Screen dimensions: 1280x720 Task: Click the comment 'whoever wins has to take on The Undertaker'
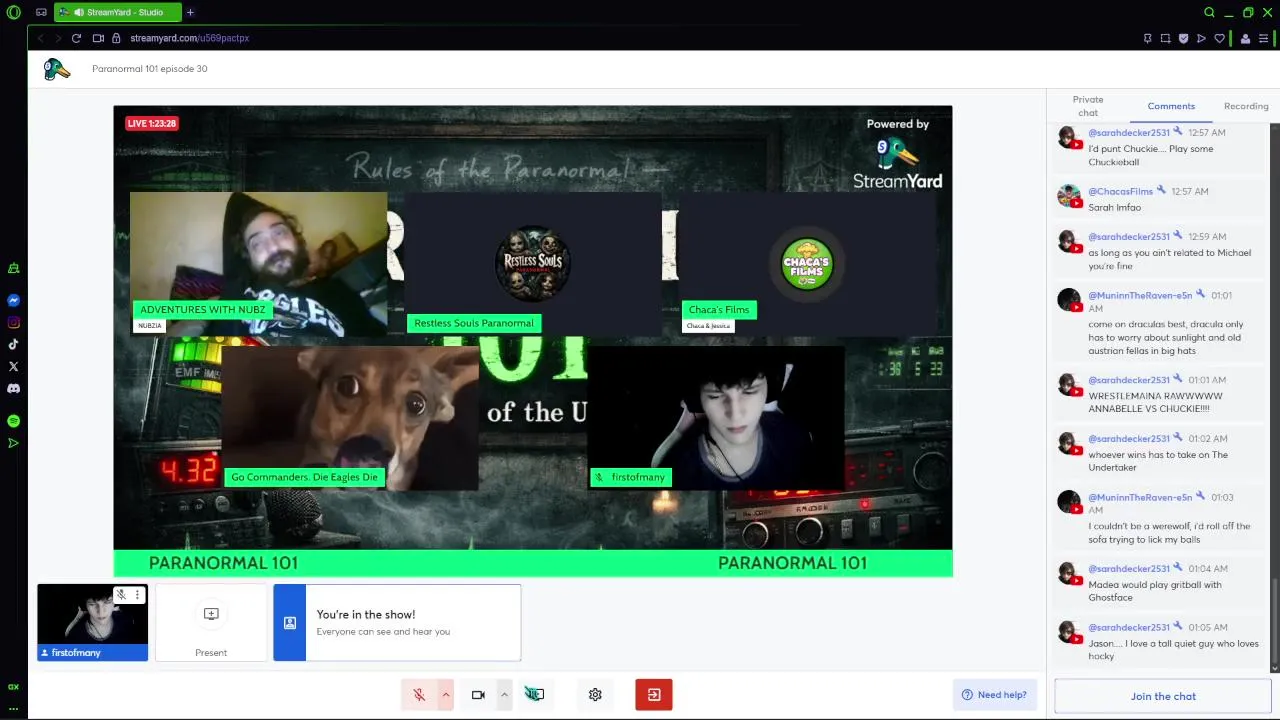1157,461
